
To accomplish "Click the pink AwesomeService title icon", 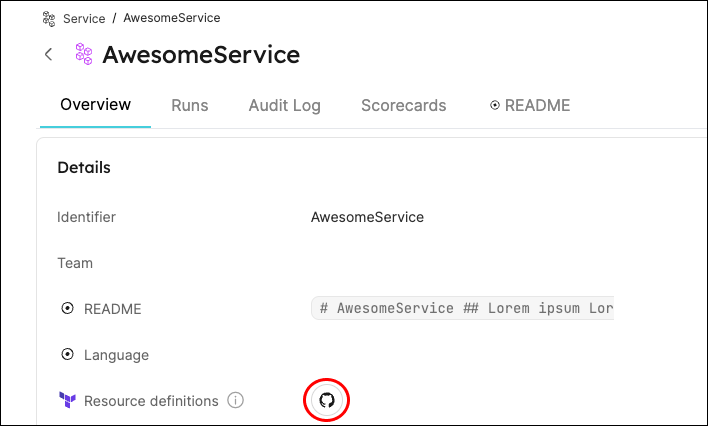I will tap(84, 55).
